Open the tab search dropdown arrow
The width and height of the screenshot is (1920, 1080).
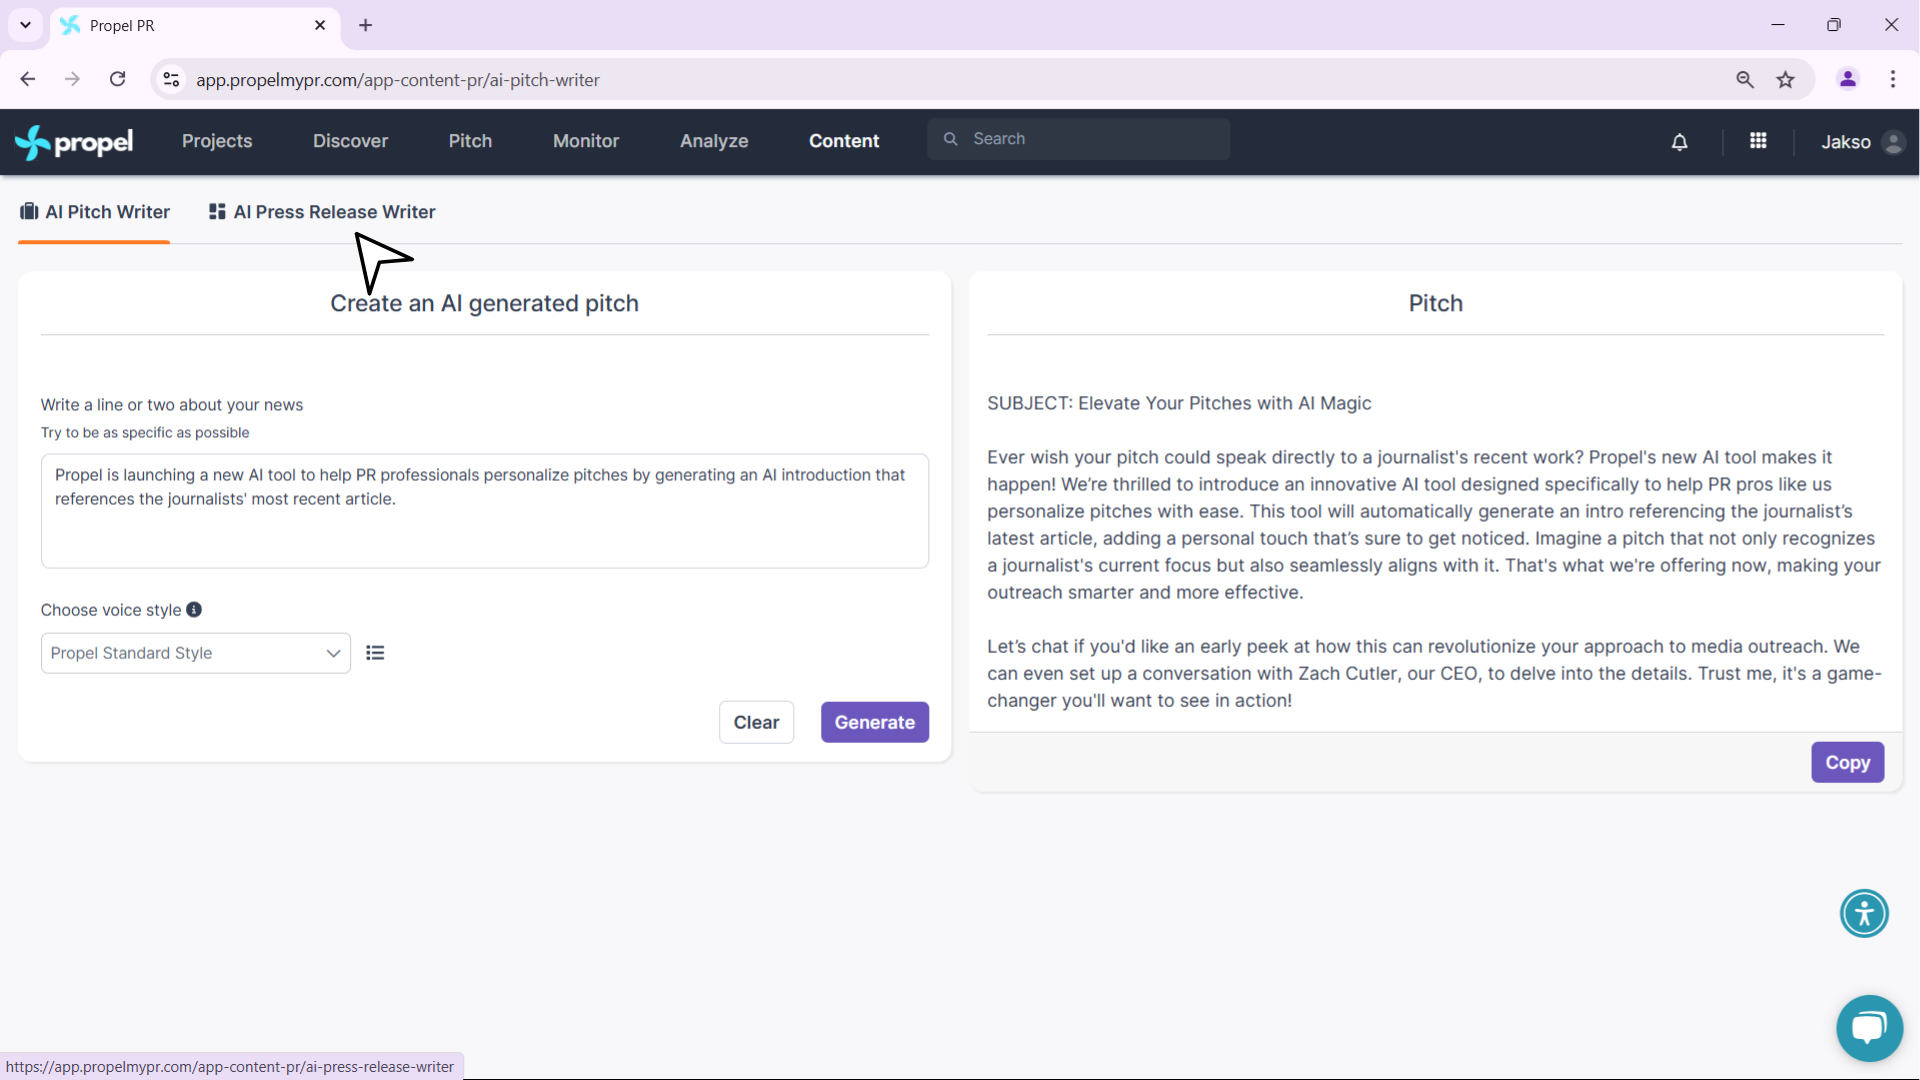26,25
